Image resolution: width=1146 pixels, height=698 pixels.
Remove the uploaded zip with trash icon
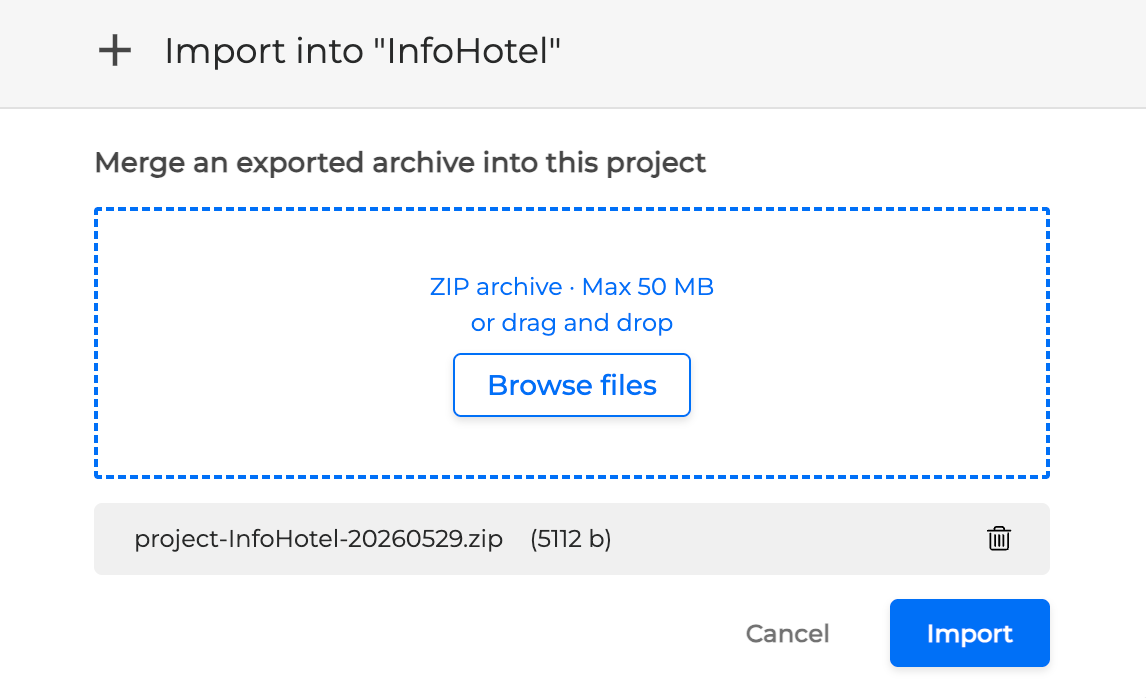[x=998, y=539]
